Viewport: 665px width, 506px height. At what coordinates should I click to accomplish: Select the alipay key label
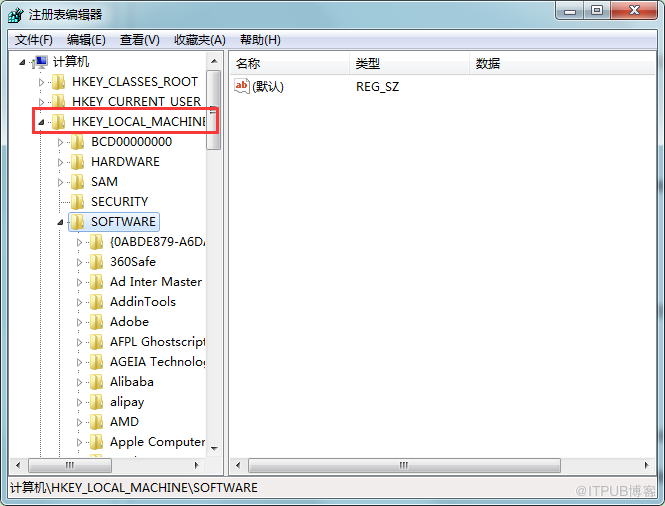pyautogui.click(x=127, y=402)
